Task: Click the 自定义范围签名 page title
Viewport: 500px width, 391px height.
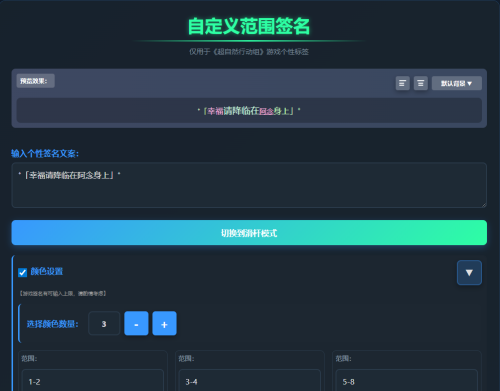Action: click(x=249, y=26)
